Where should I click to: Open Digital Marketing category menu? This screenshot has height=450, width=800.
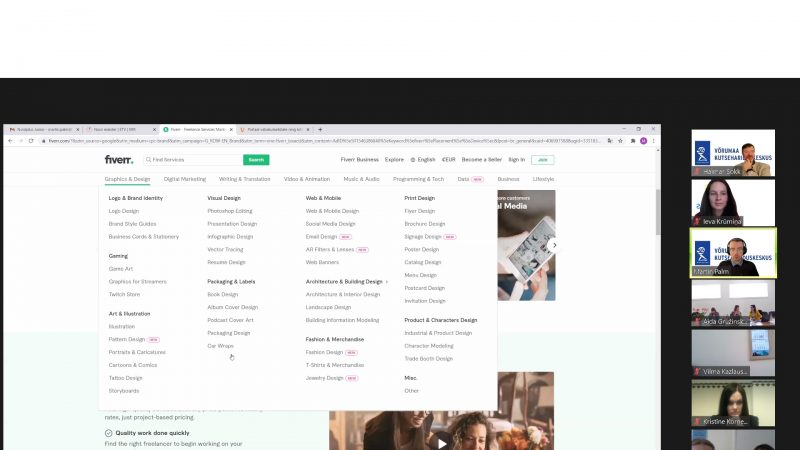pos(185,179)
